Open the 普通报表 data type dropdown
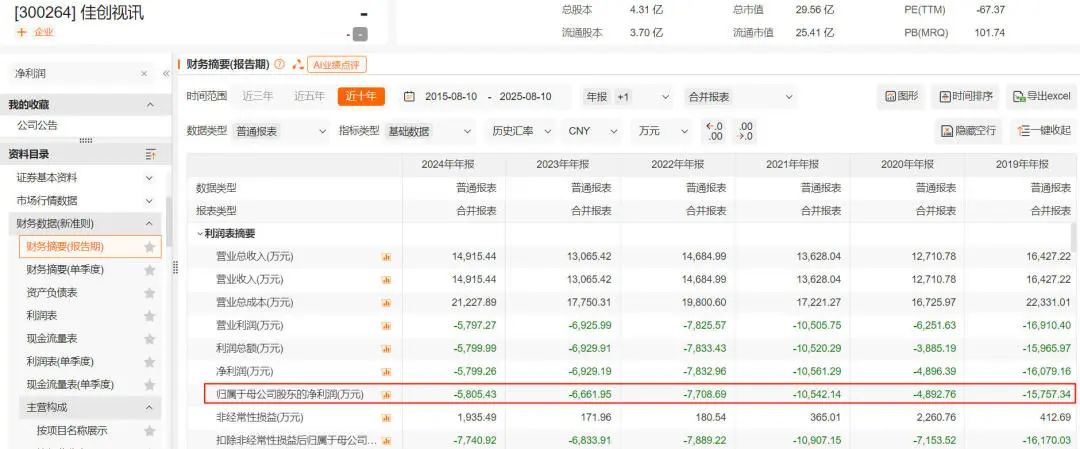 pos(280,131)
